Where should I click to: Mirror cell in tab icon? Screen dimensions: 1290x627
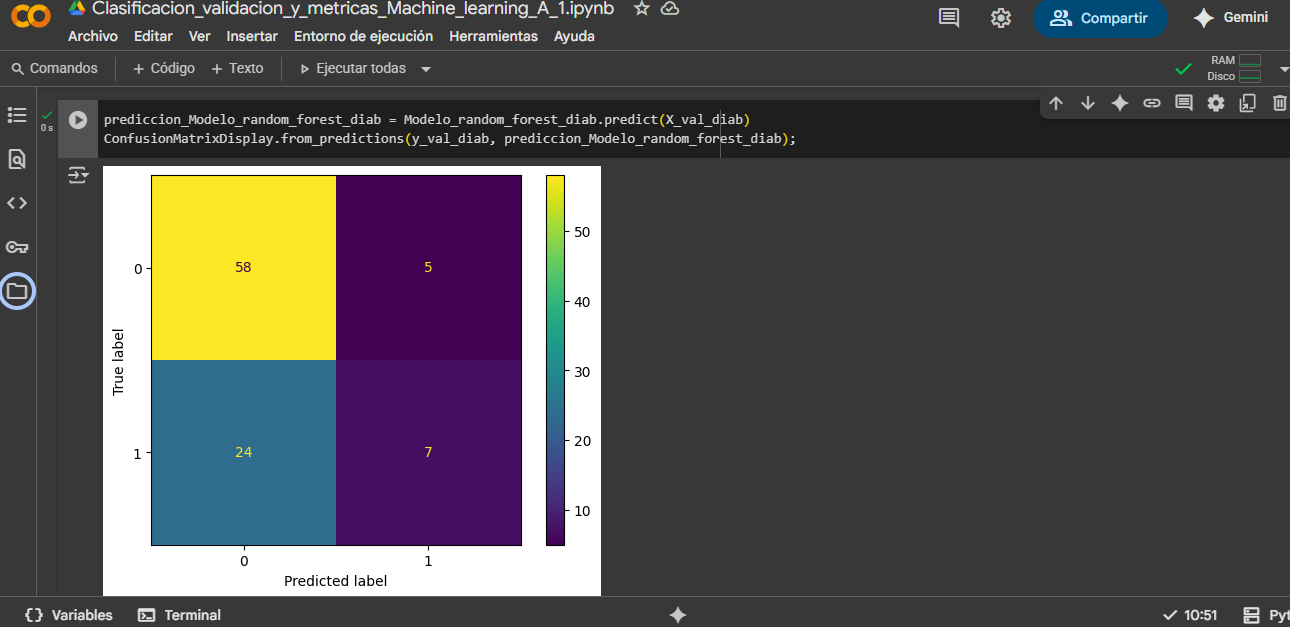point(1248,103)
